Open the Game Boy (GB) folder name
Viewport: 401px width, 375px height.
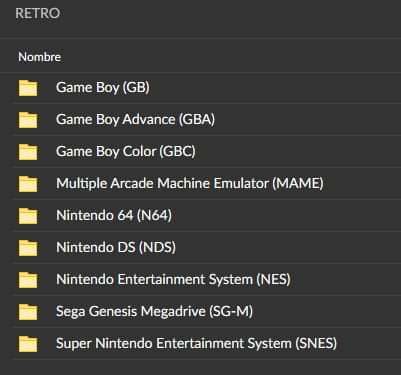(103, 88)
